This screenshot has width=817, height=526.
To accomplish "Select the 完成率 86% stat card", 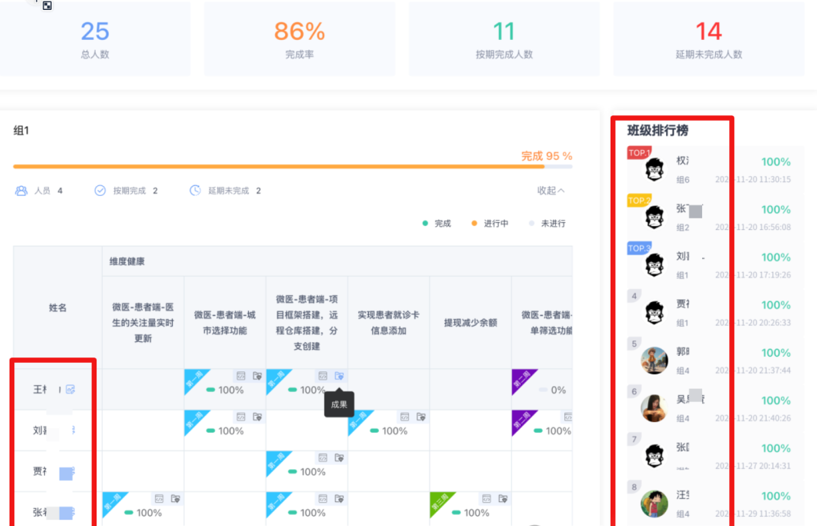I will (299, 39).
